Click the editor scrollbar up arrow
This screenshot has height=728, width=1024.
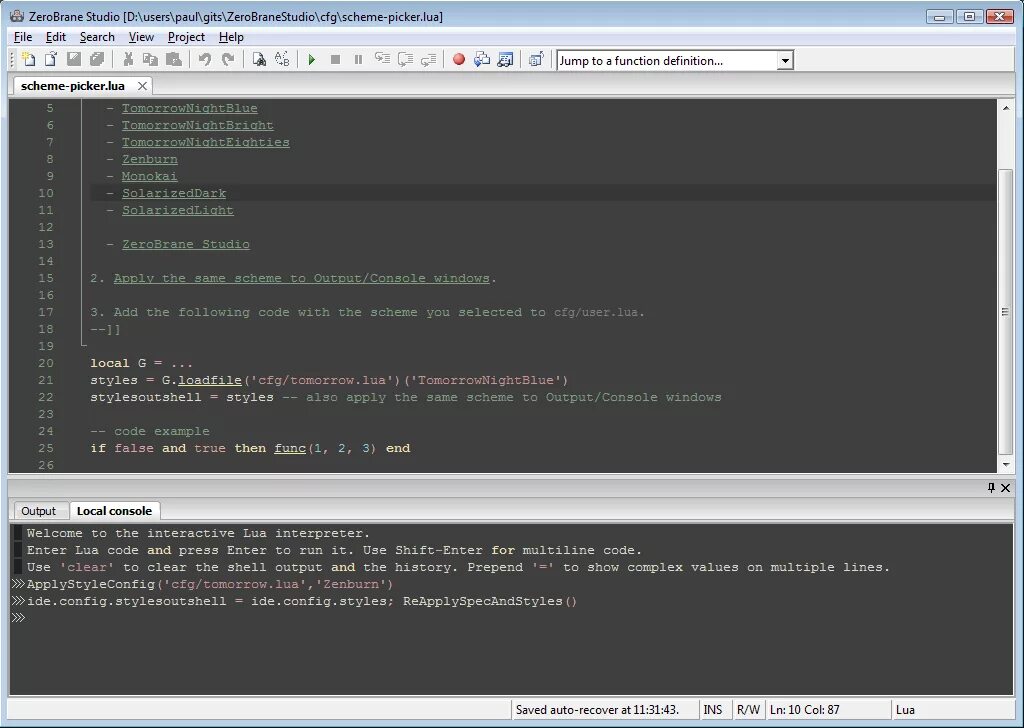[x=1006, y=108]
